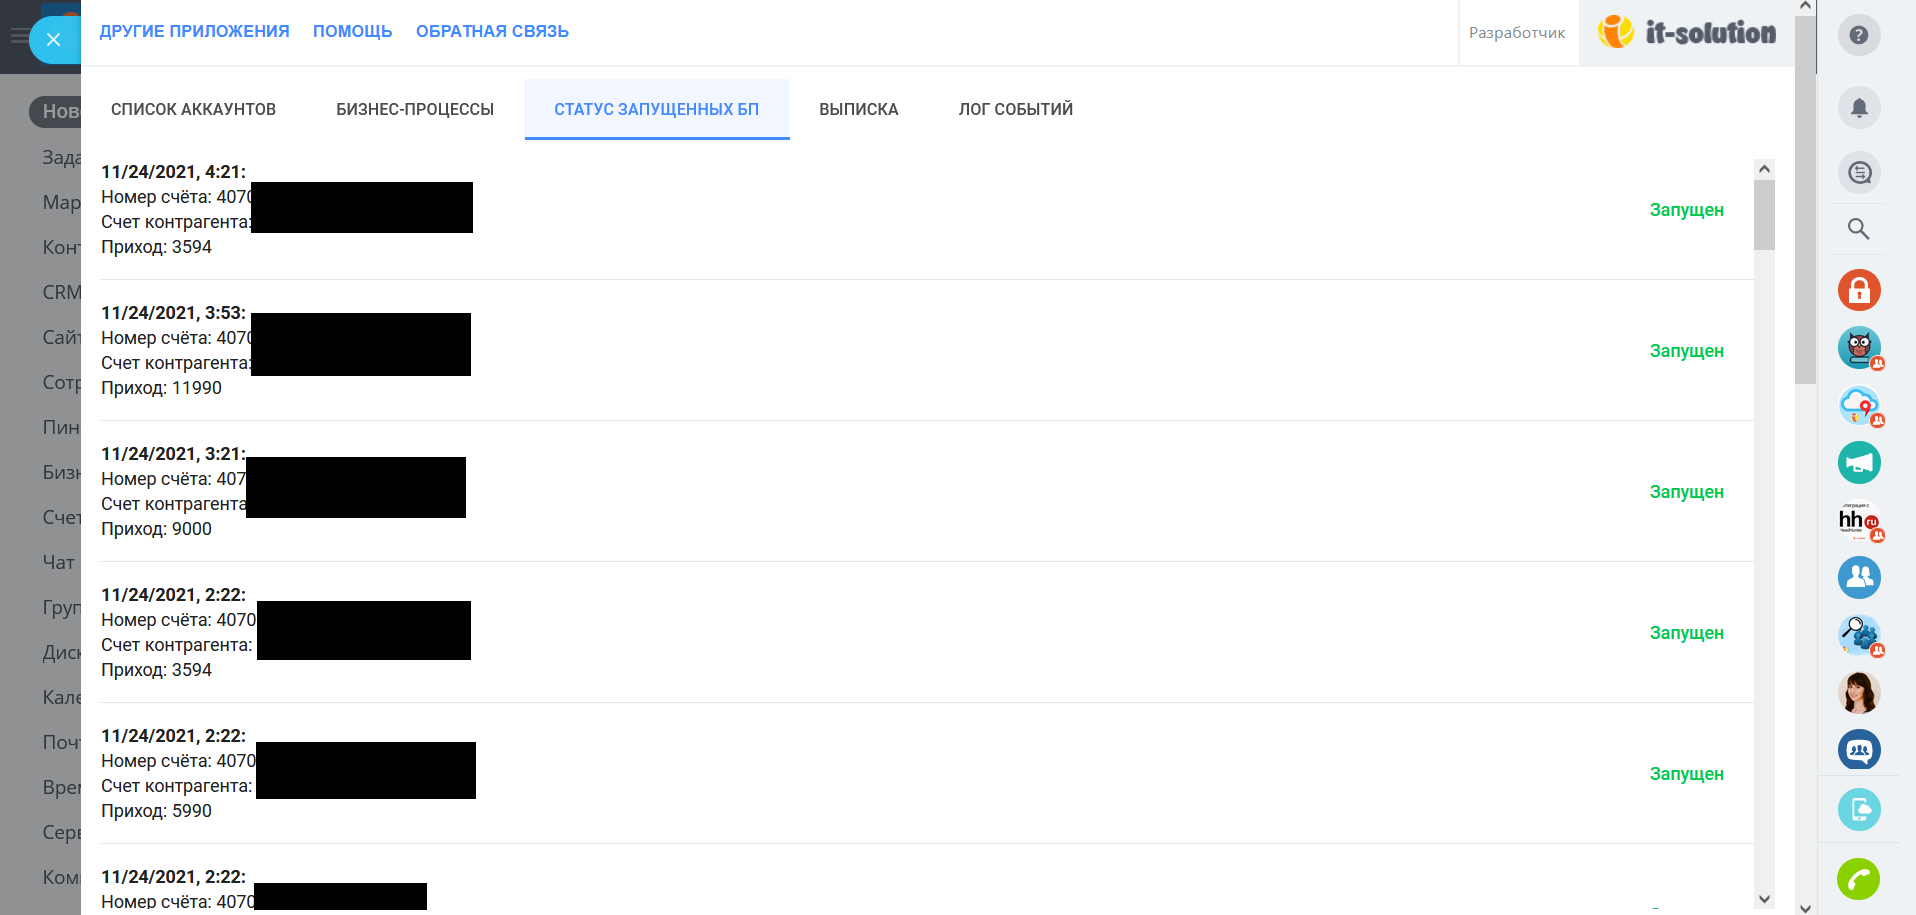Image resolution: width=1916 pixels, height=915 pixels.
Task: Open the notifications bell
Action: coord(1859,108)
